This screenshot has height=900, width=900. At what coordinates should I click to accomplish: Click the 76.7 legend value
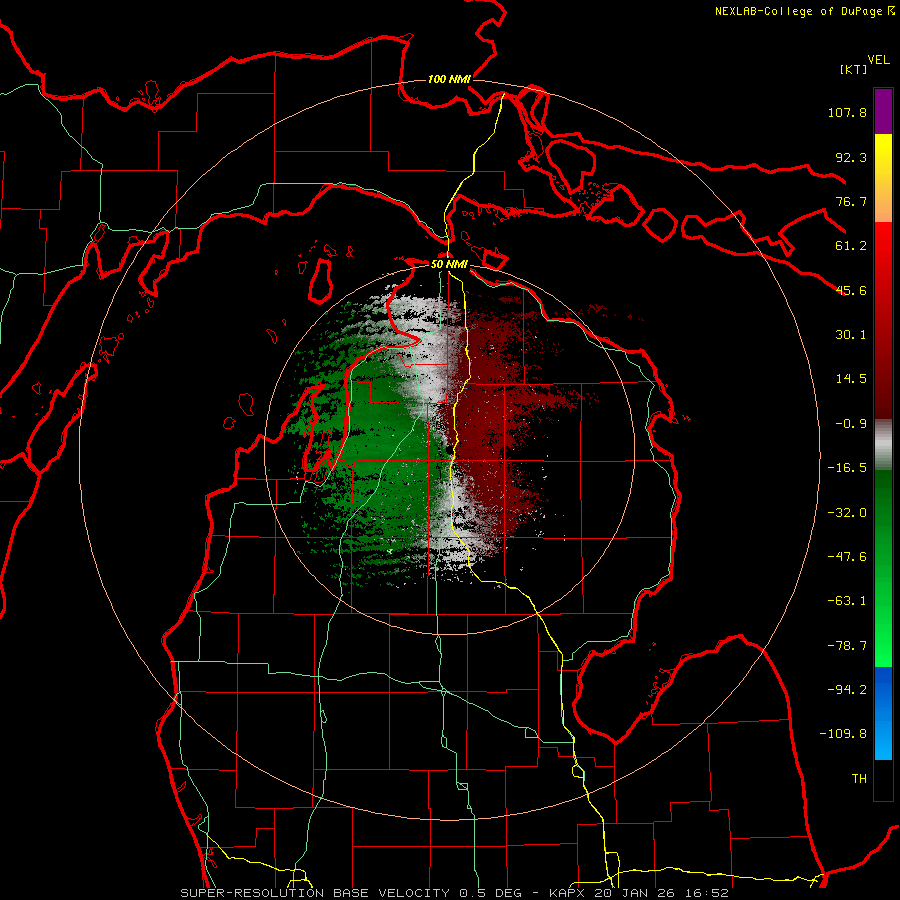tap(851, 201)
